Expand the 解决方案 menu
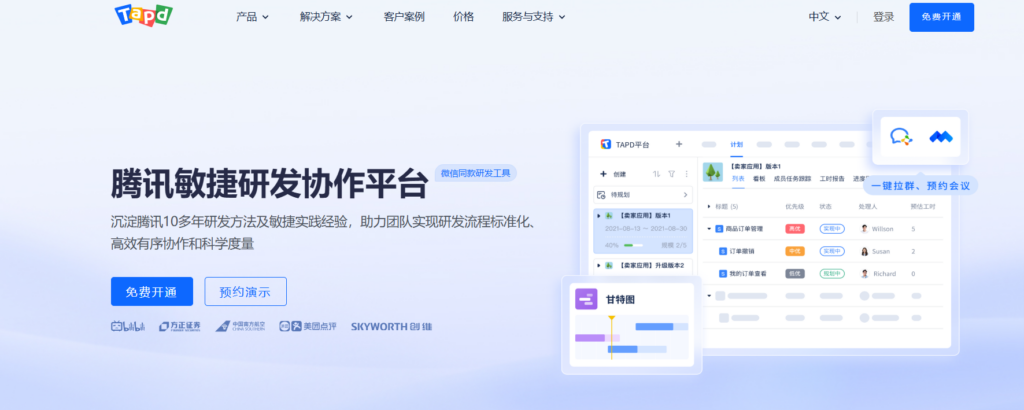This screenshot has height=410, width=1024. pos(326,17)
